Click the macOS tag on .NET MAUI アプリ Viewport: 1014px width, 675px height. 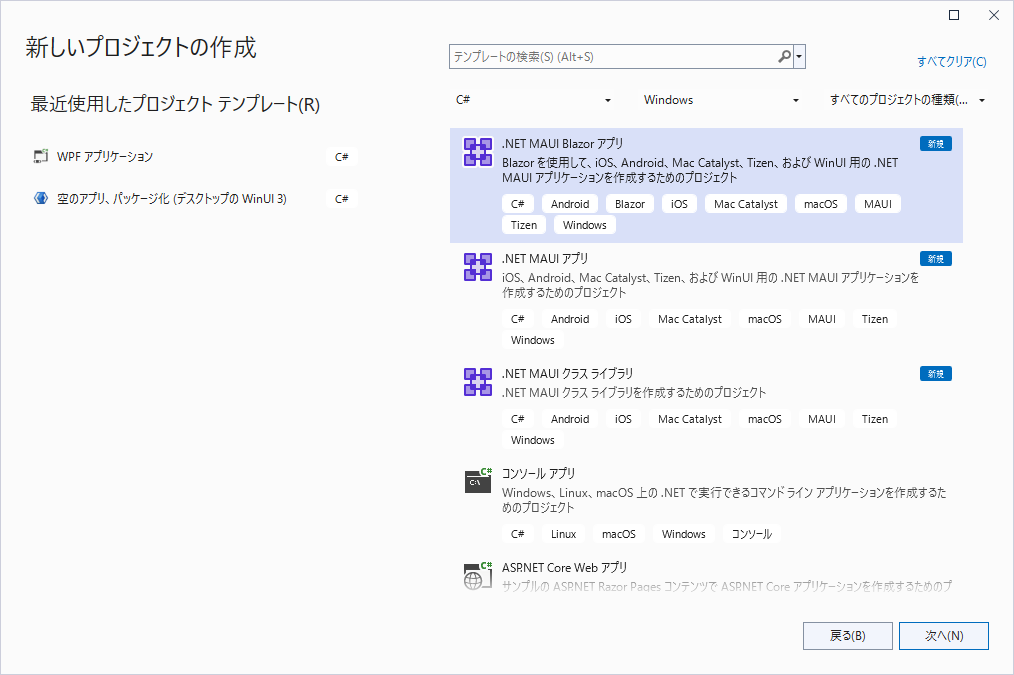point(764,319)
